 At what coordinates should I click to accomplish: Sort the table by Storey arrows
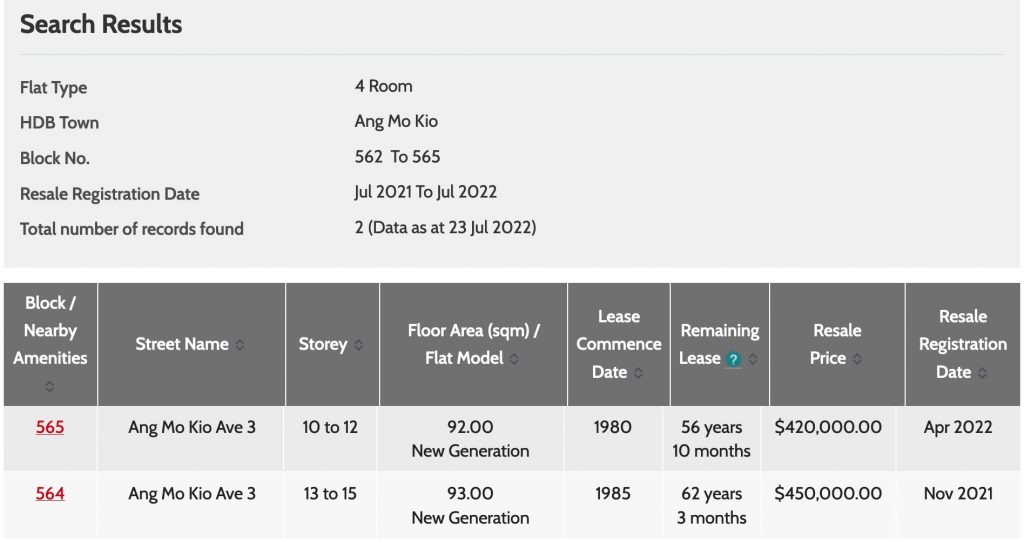(x=358, y=345)
